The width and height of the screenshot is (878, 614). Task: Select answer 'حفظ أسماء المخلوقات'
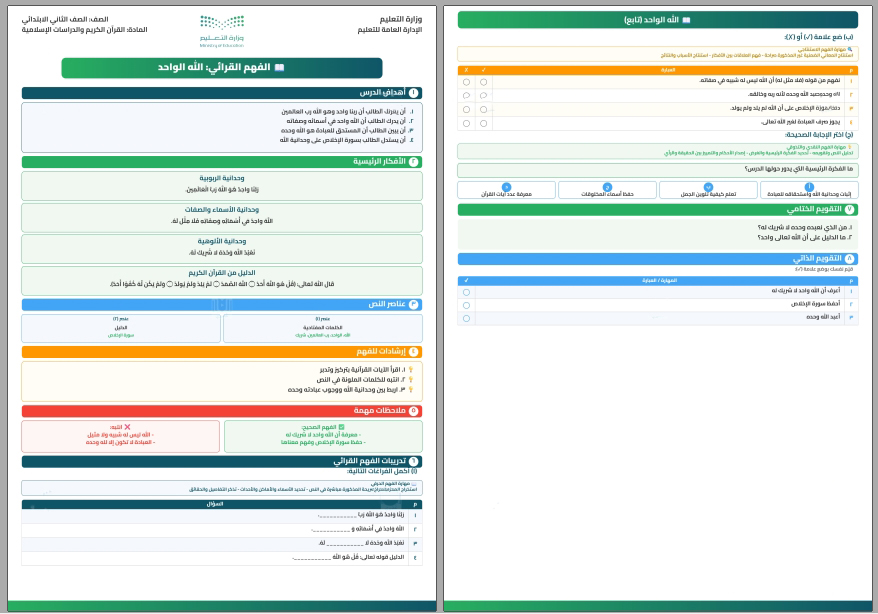(607, 190)
